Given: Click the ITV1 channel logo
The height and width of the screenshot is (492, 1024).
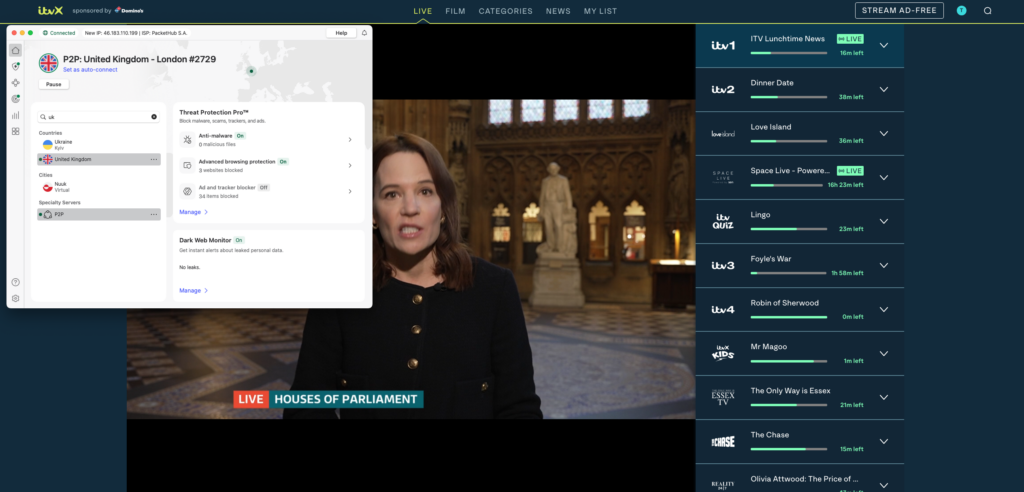Looking at the screenshot, I should pyautogui.click(x=723, y=46).
